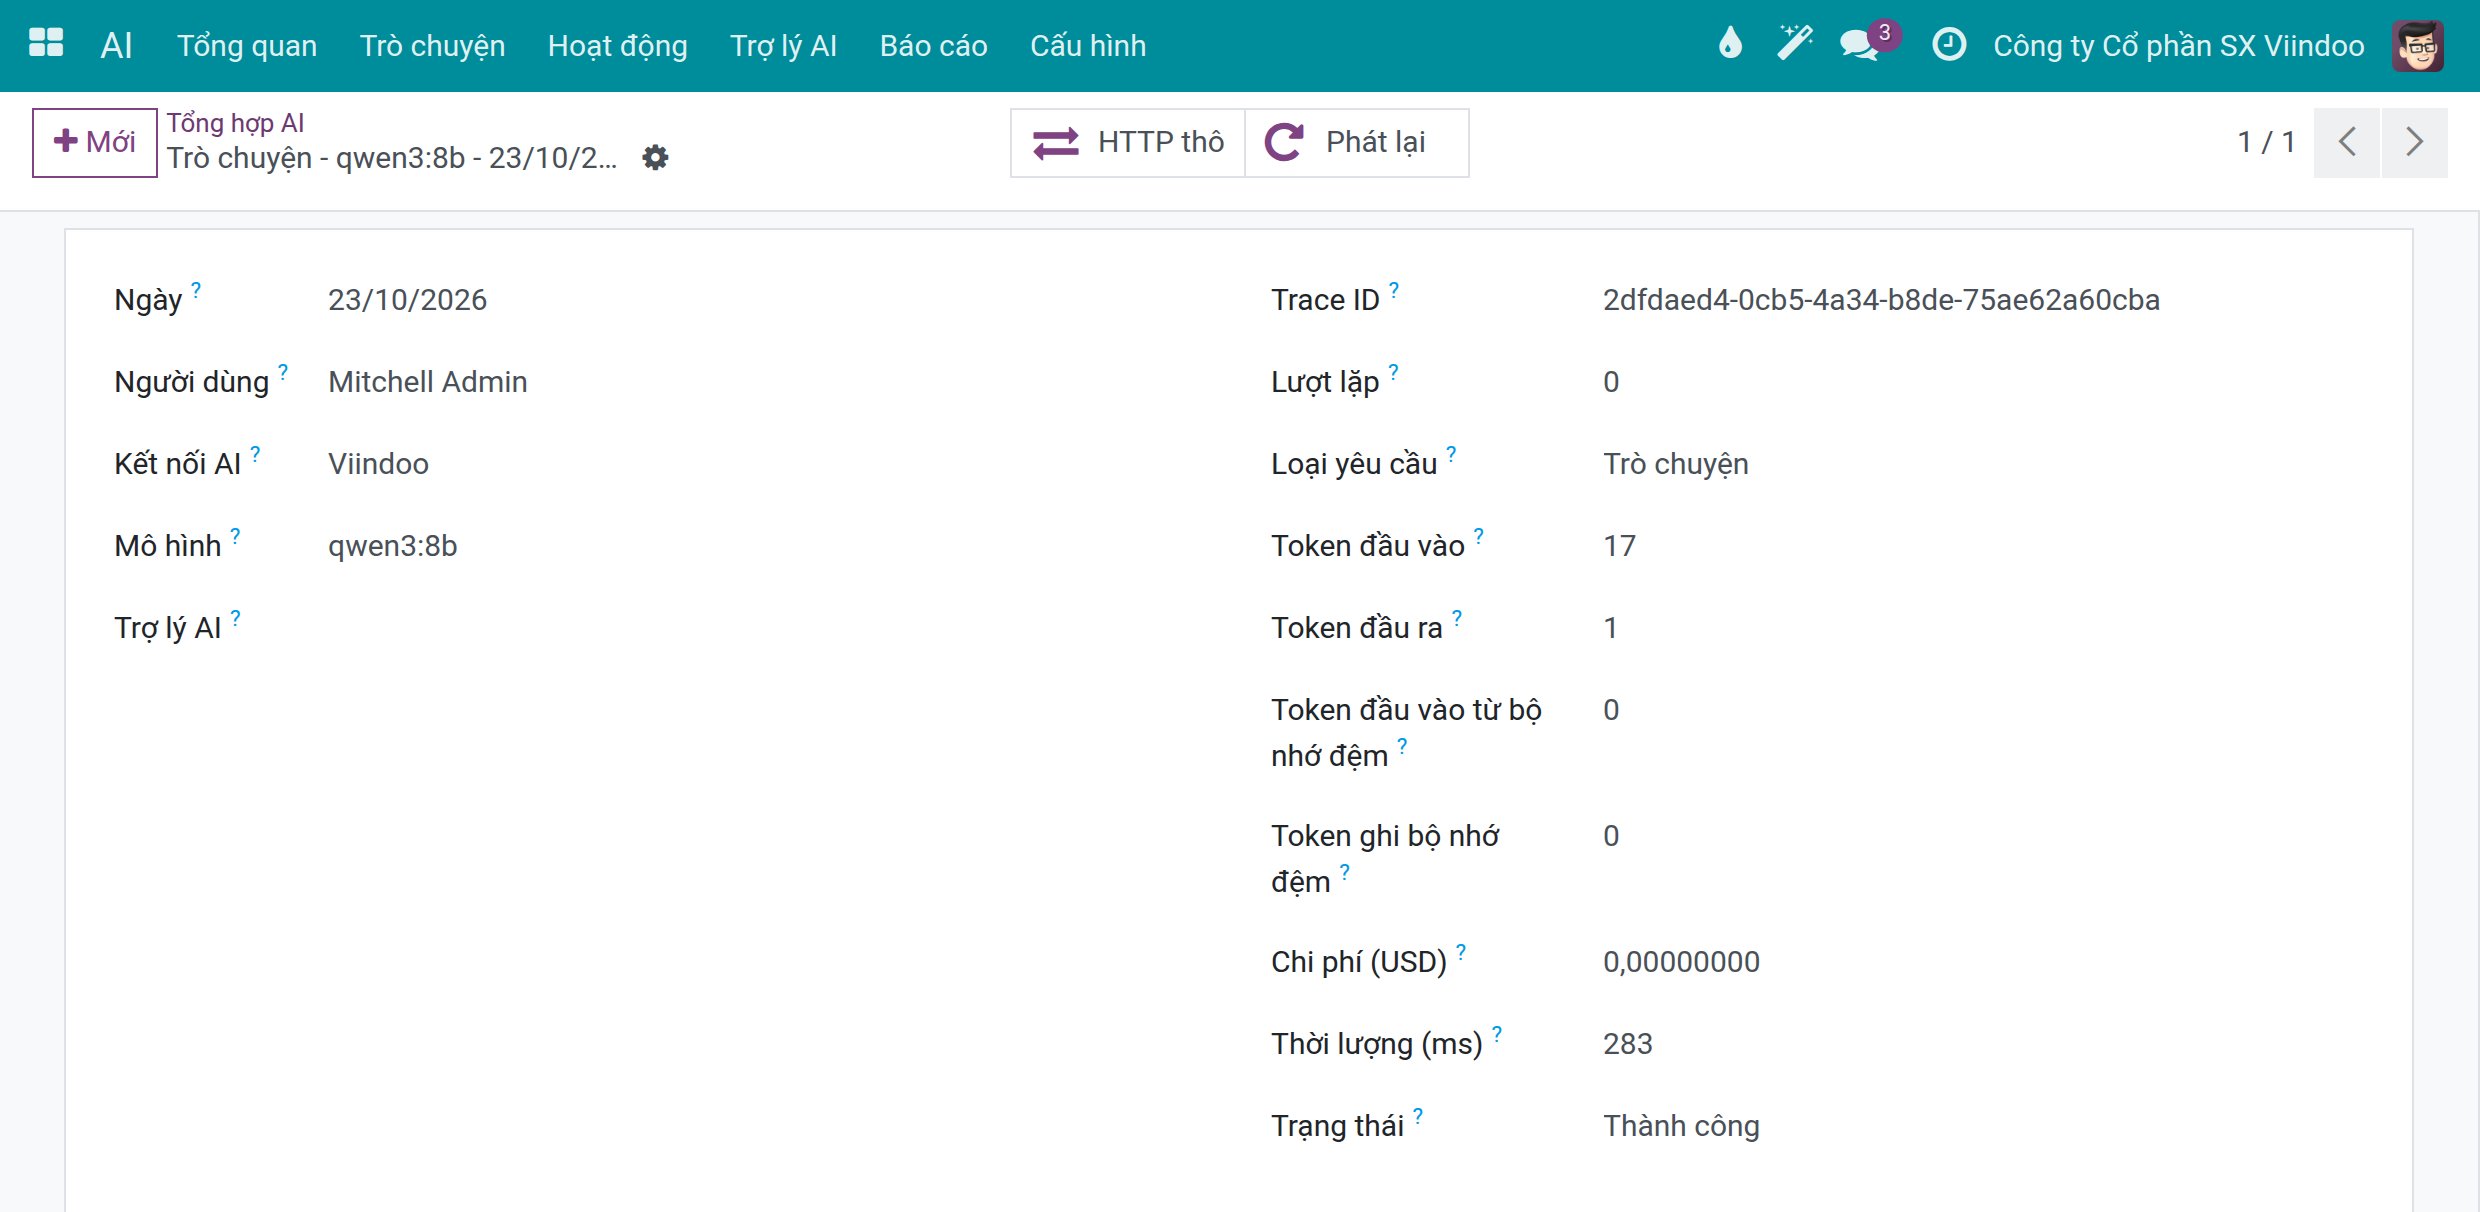This screenshot has height=1212, width=2480.
Task: Open the Tổng quan menu
Action: pyautogui.click(x=247, y=45)
